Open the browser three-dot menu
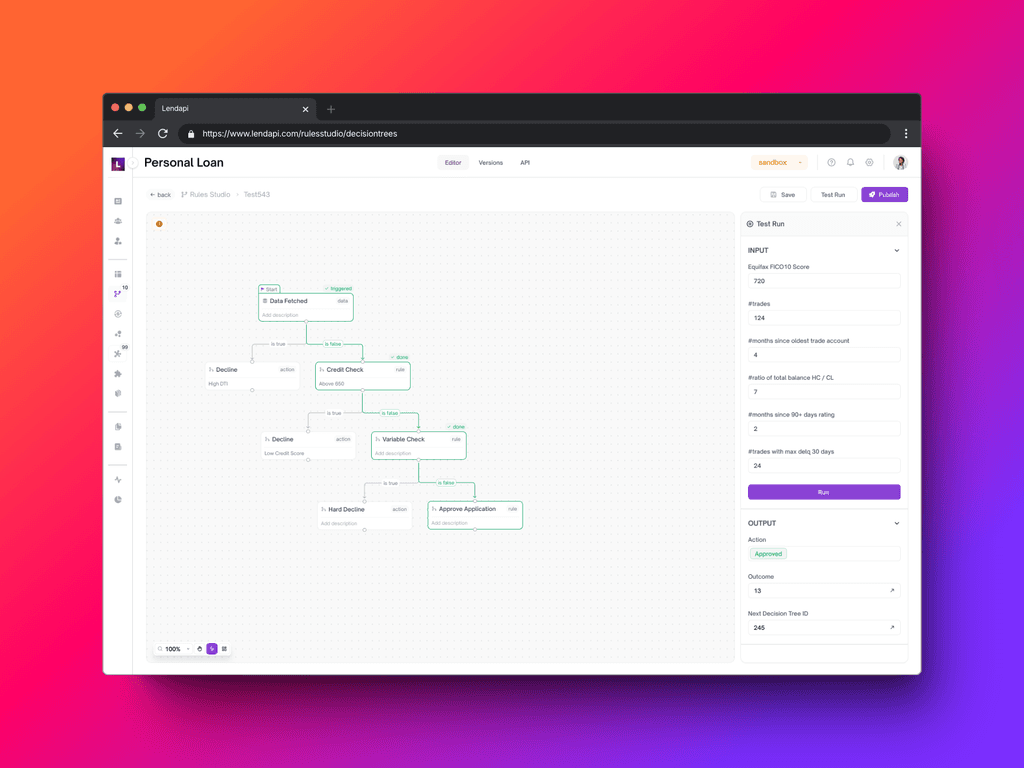This screenshot has height=768, width=1024. pos(906,134)
